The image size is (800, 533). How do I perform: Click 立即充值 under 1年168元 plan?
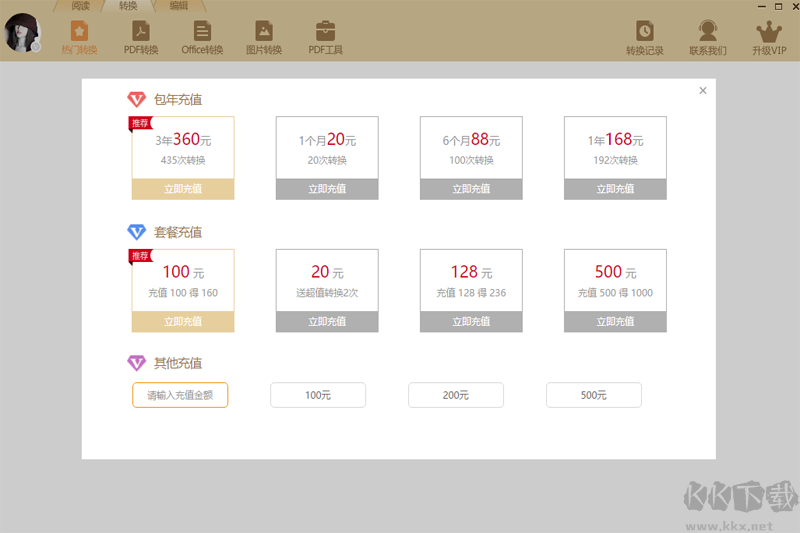tap(615, 189)
